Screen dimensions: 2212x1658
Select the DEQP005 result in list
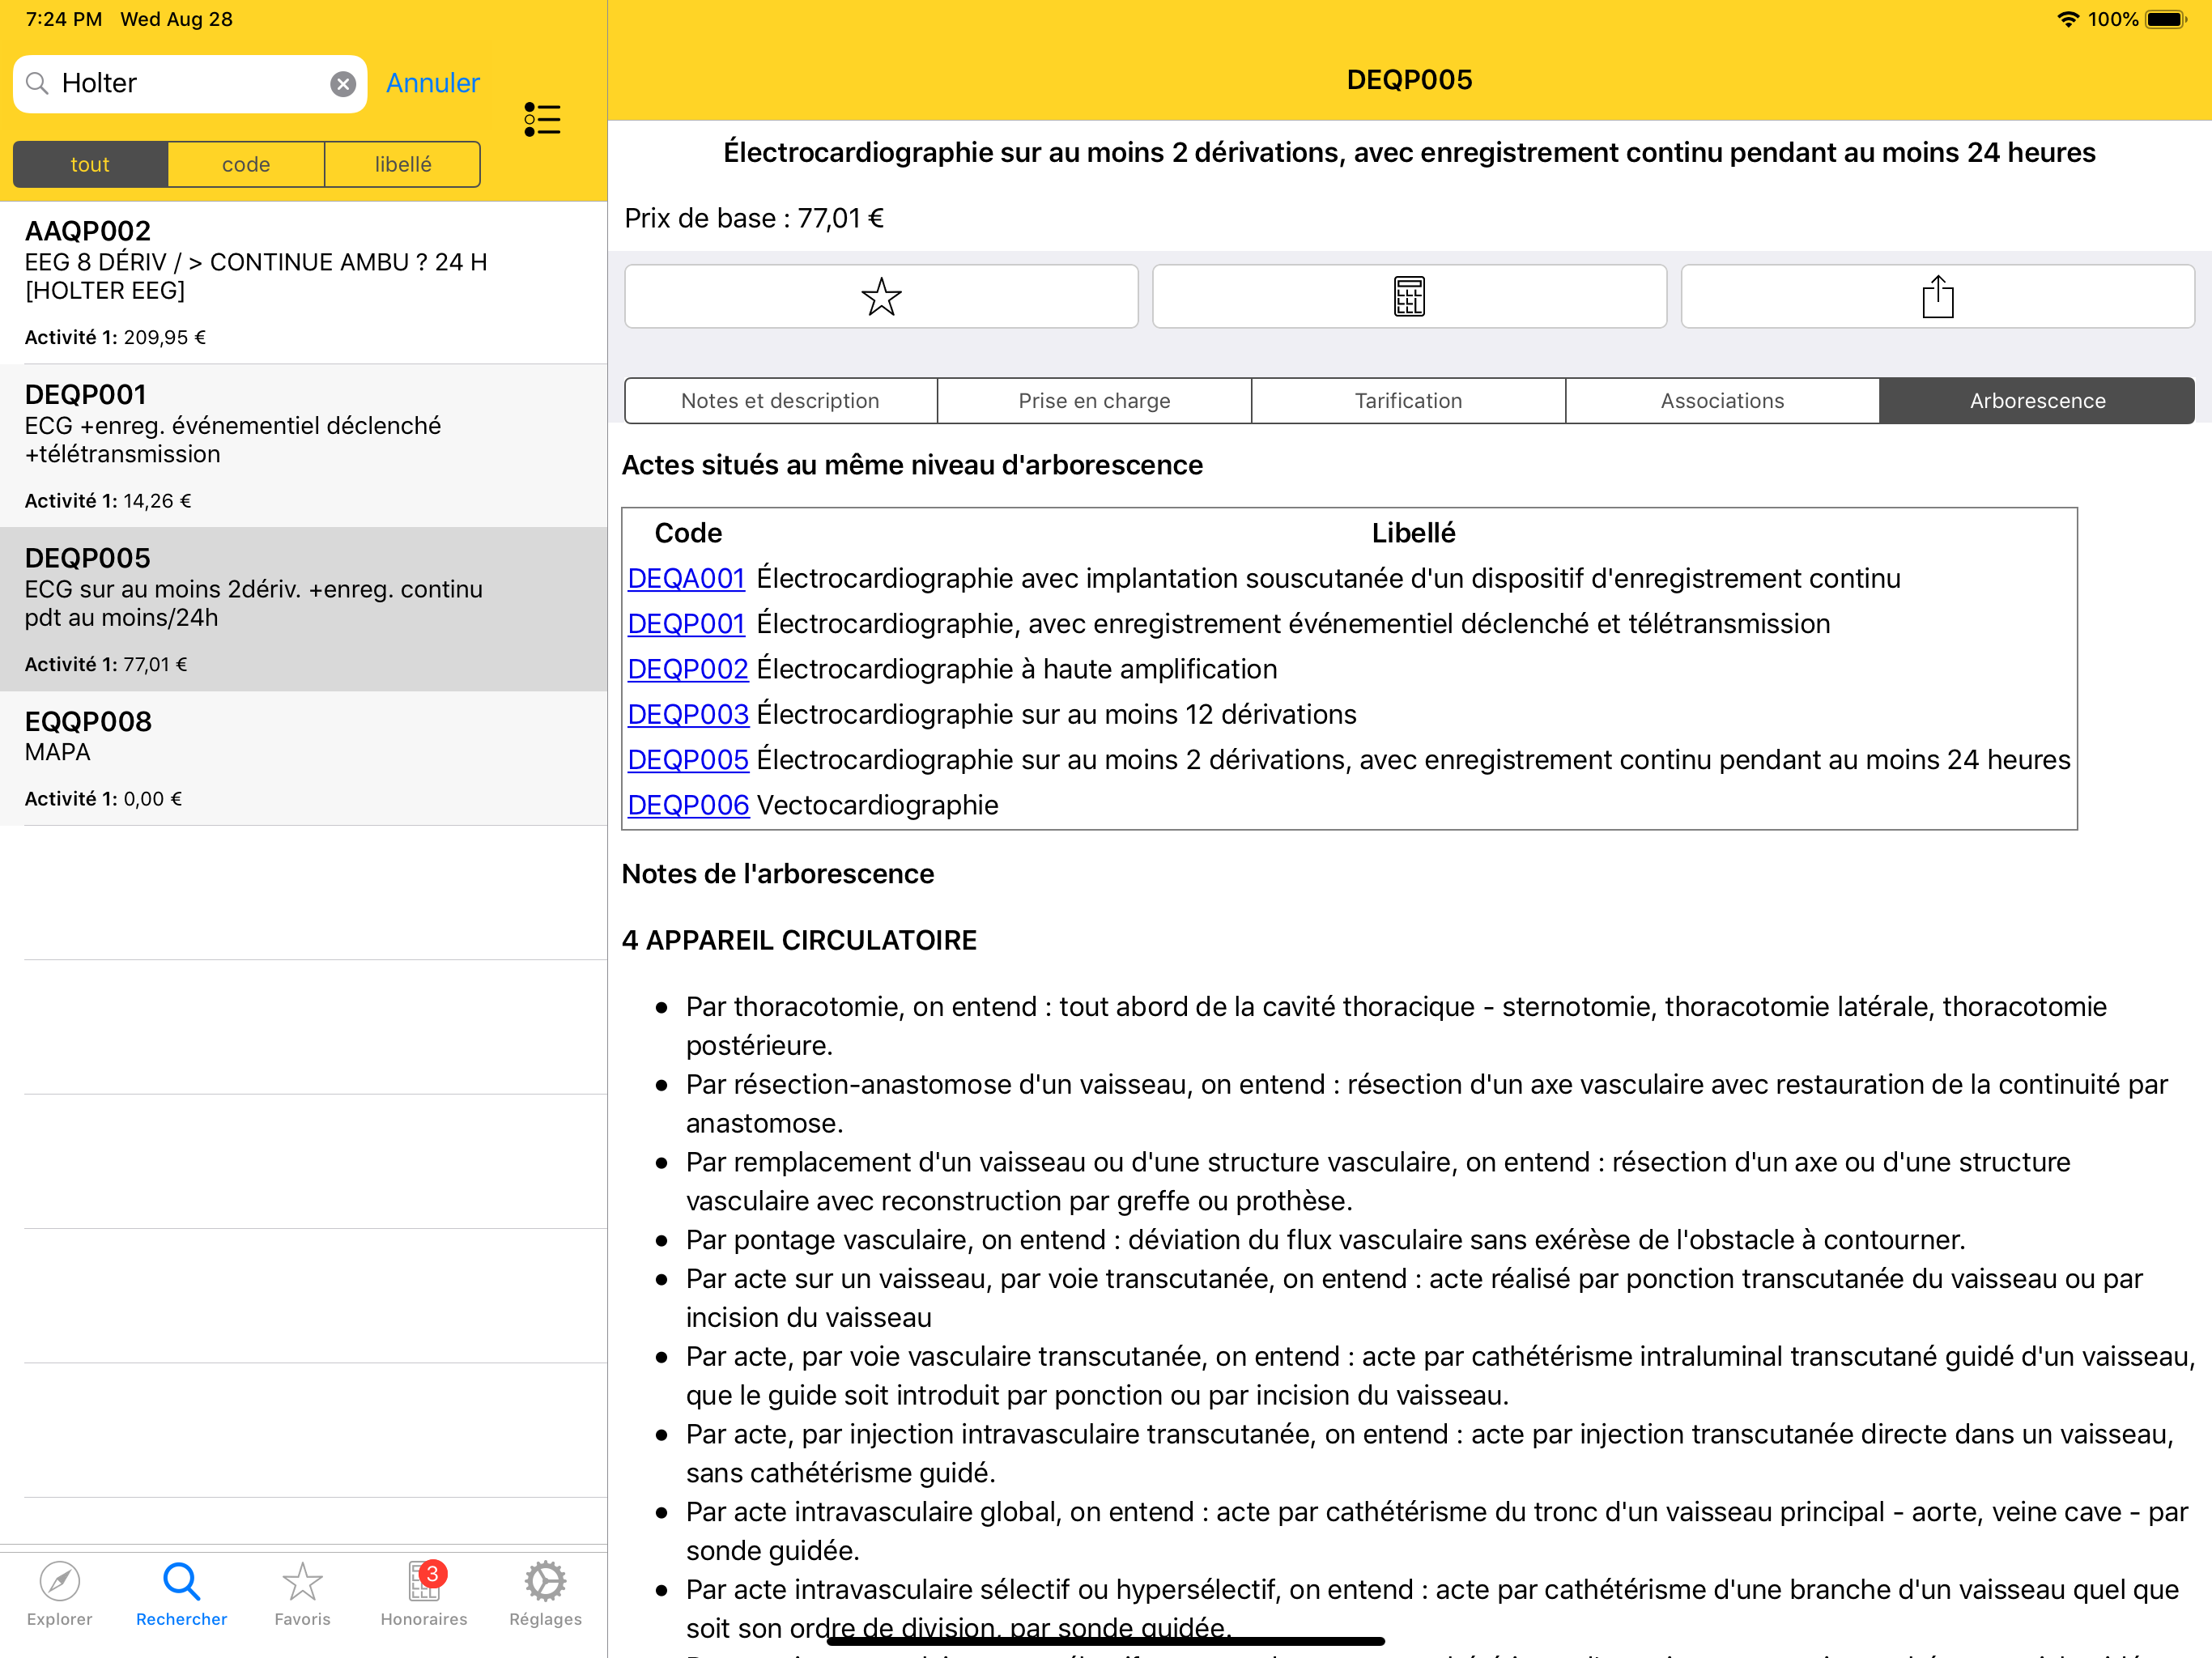pyautogui.click(x=304, y=610)
